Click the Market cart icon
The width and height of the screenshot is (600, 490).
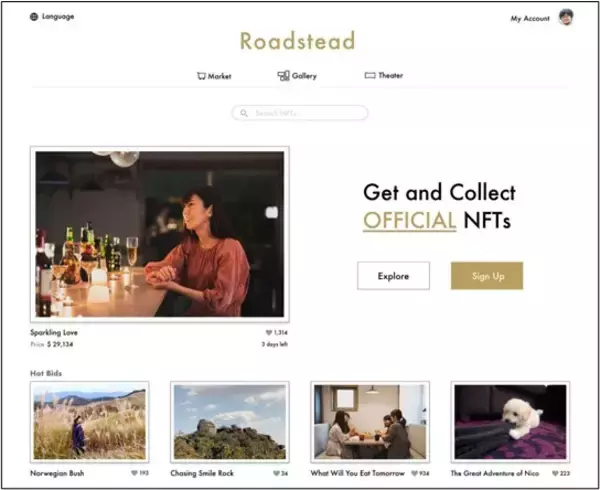201,76
